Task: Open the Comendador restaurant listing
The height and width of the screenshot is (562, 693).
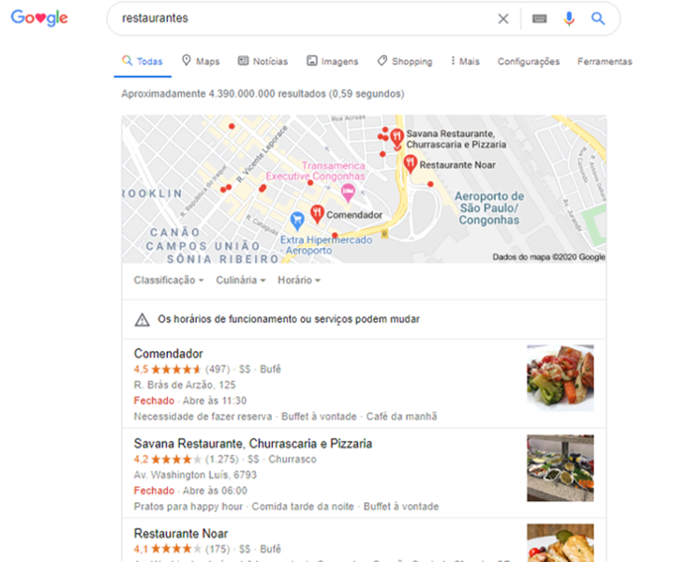Action: click(168, 353)
